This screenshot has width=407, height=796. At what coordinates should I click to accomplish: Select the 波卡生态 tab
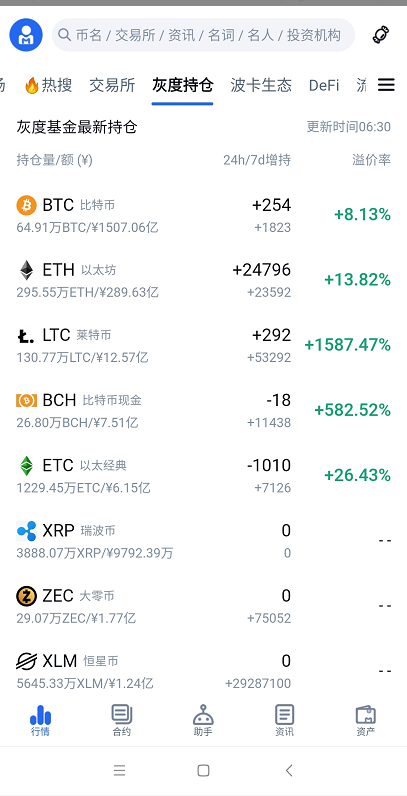coord(261,85)
